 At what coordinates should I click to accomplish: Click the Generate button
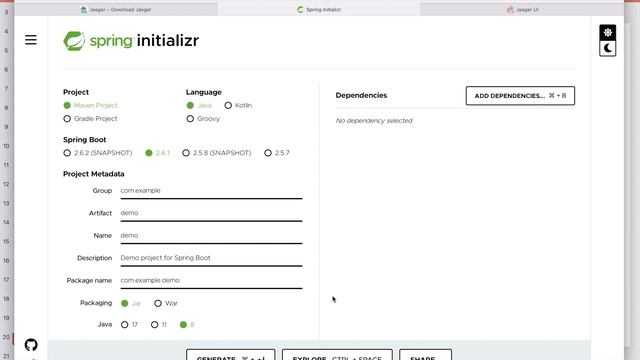[x=231, y=355]
